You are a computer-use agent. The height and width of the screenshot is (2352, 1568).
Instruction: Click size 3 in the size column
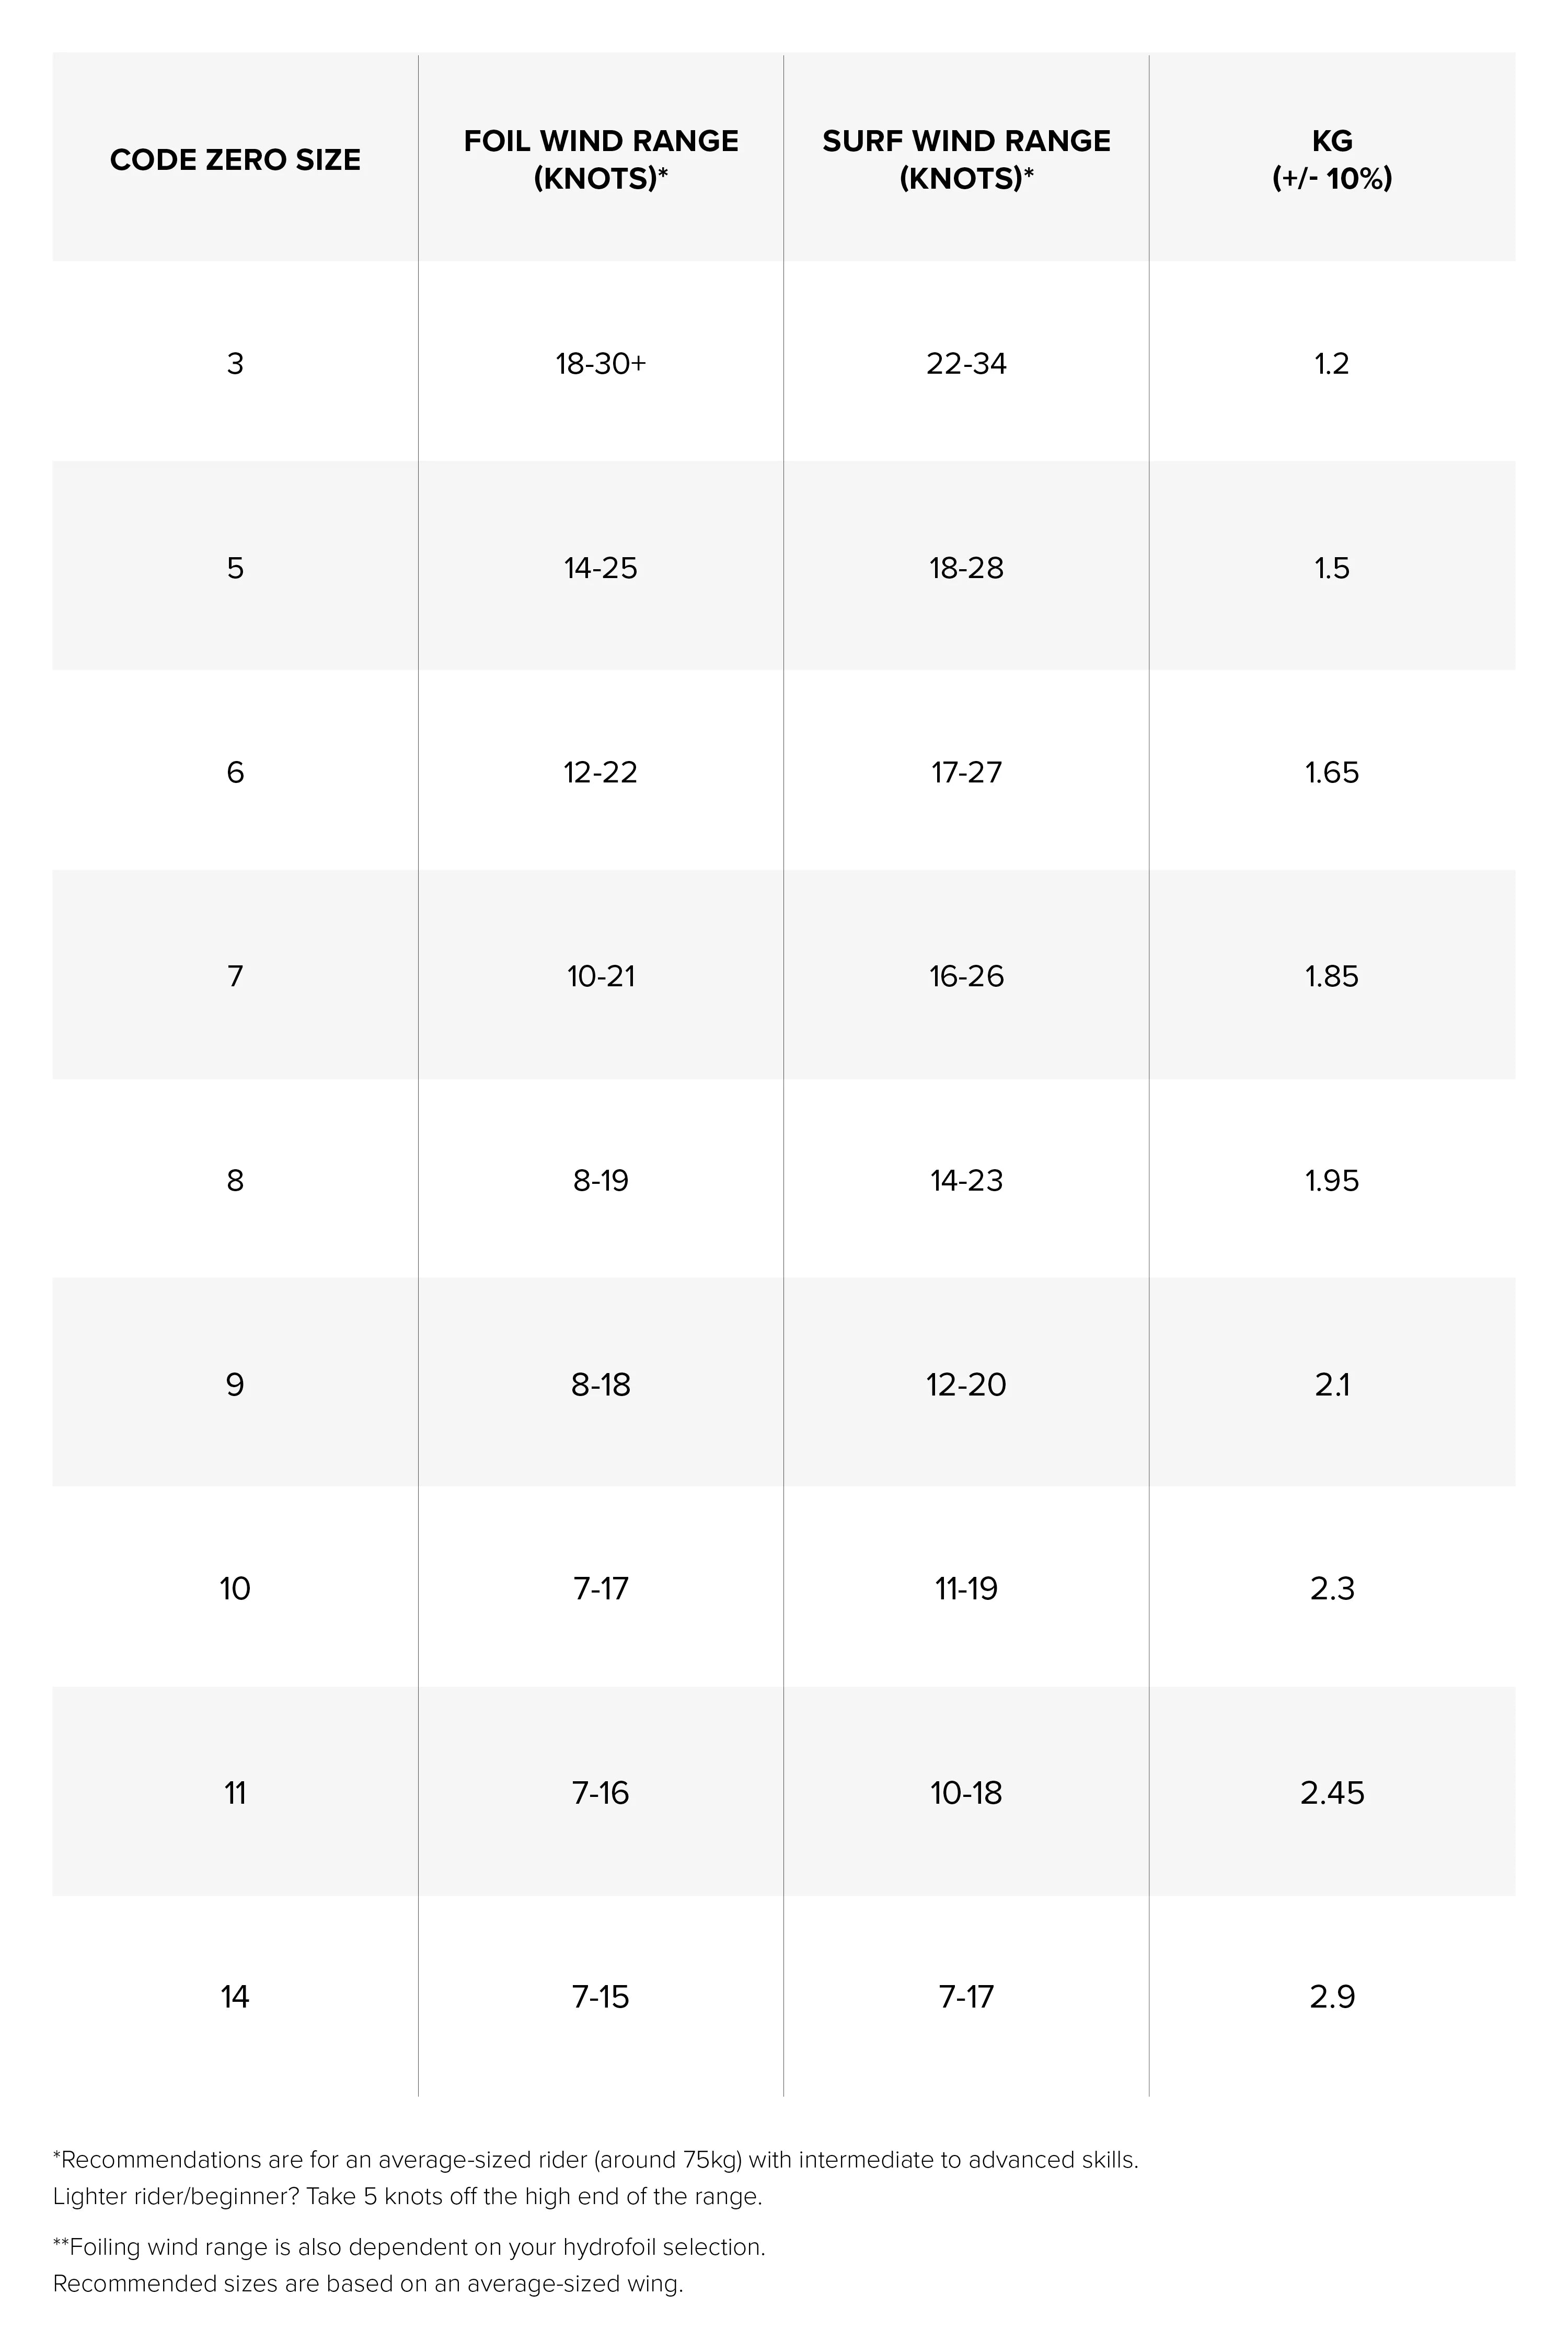235,363
